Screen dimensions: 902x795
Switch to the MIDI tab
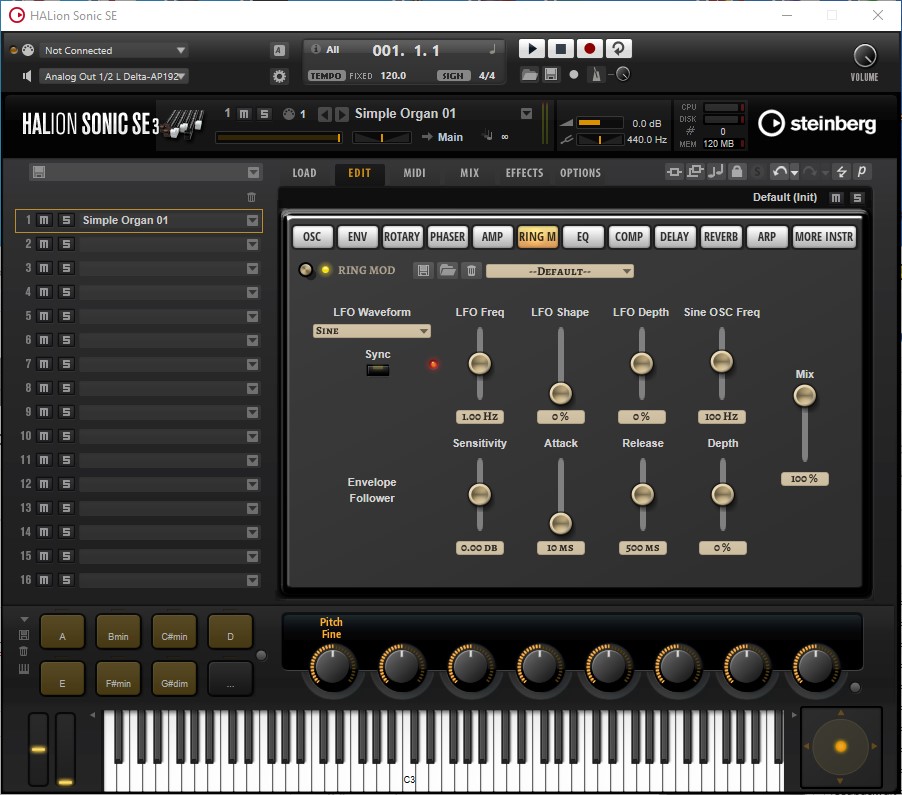pyautogui.click(x=414, y=173)
